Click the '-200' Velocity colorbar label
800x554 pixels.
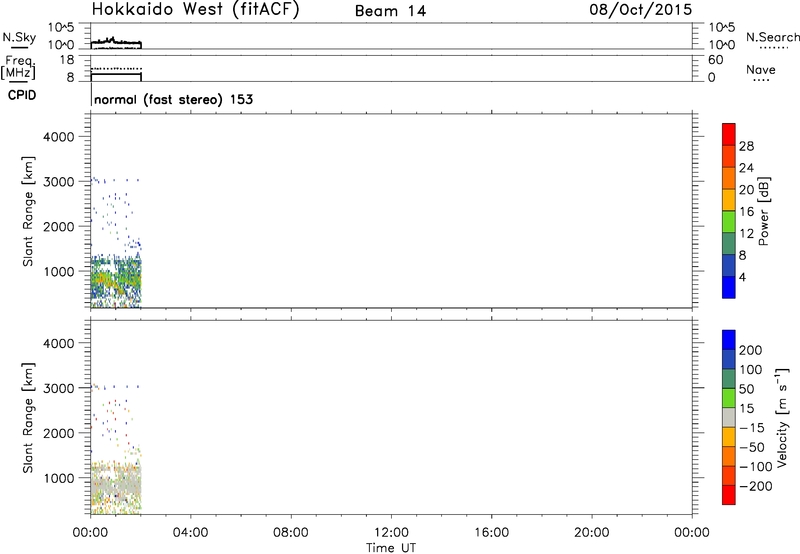(x=756, y=486)
